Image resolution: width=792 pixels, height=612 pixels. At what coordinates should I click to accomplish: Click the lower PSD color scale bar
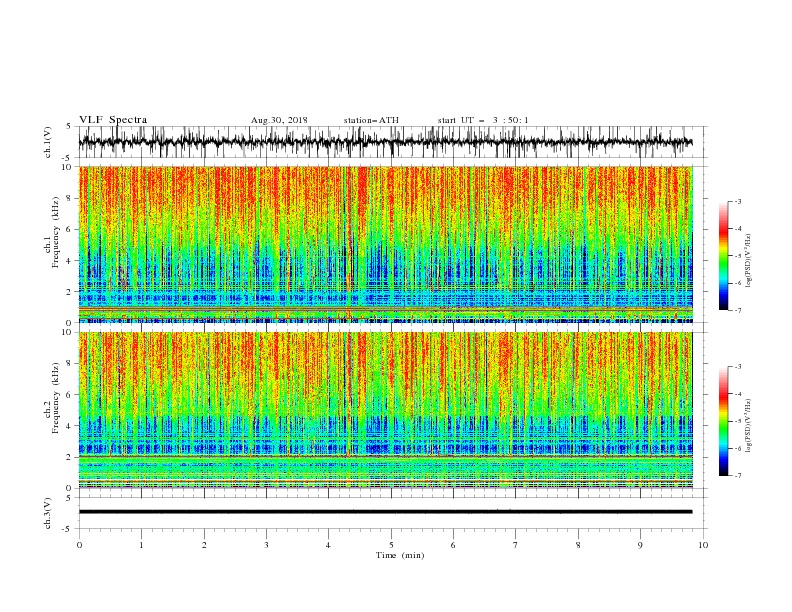point(723,421)
